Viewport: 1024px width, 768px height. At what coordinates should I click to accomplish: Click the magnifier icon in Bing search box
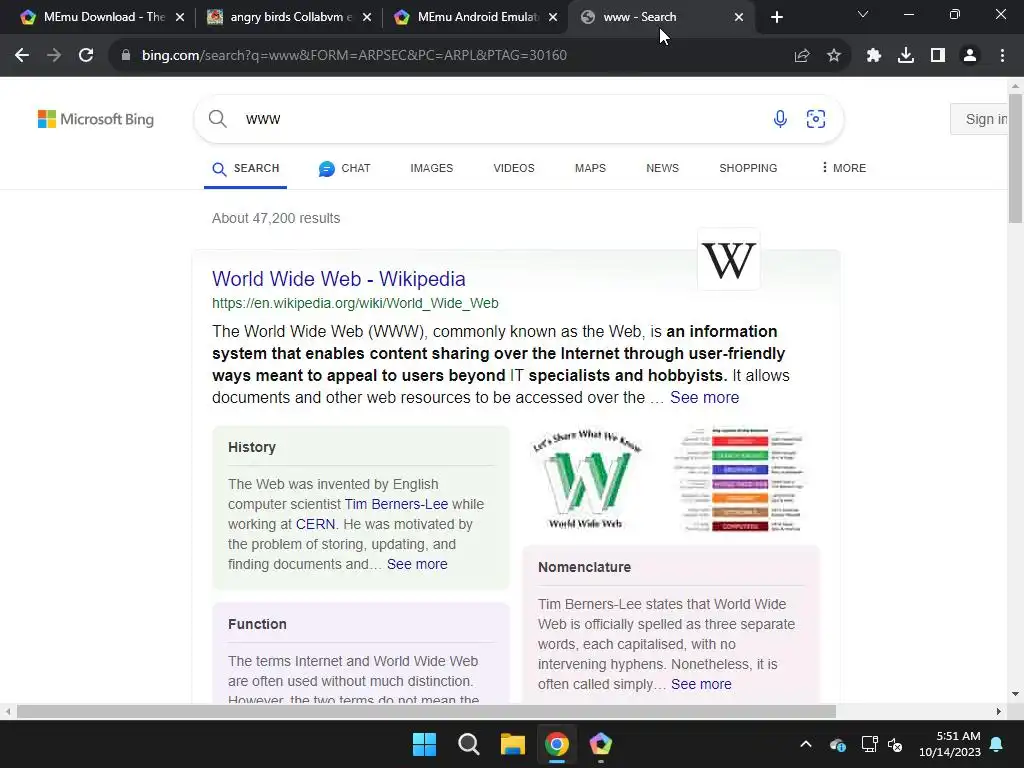click(217, 119)
